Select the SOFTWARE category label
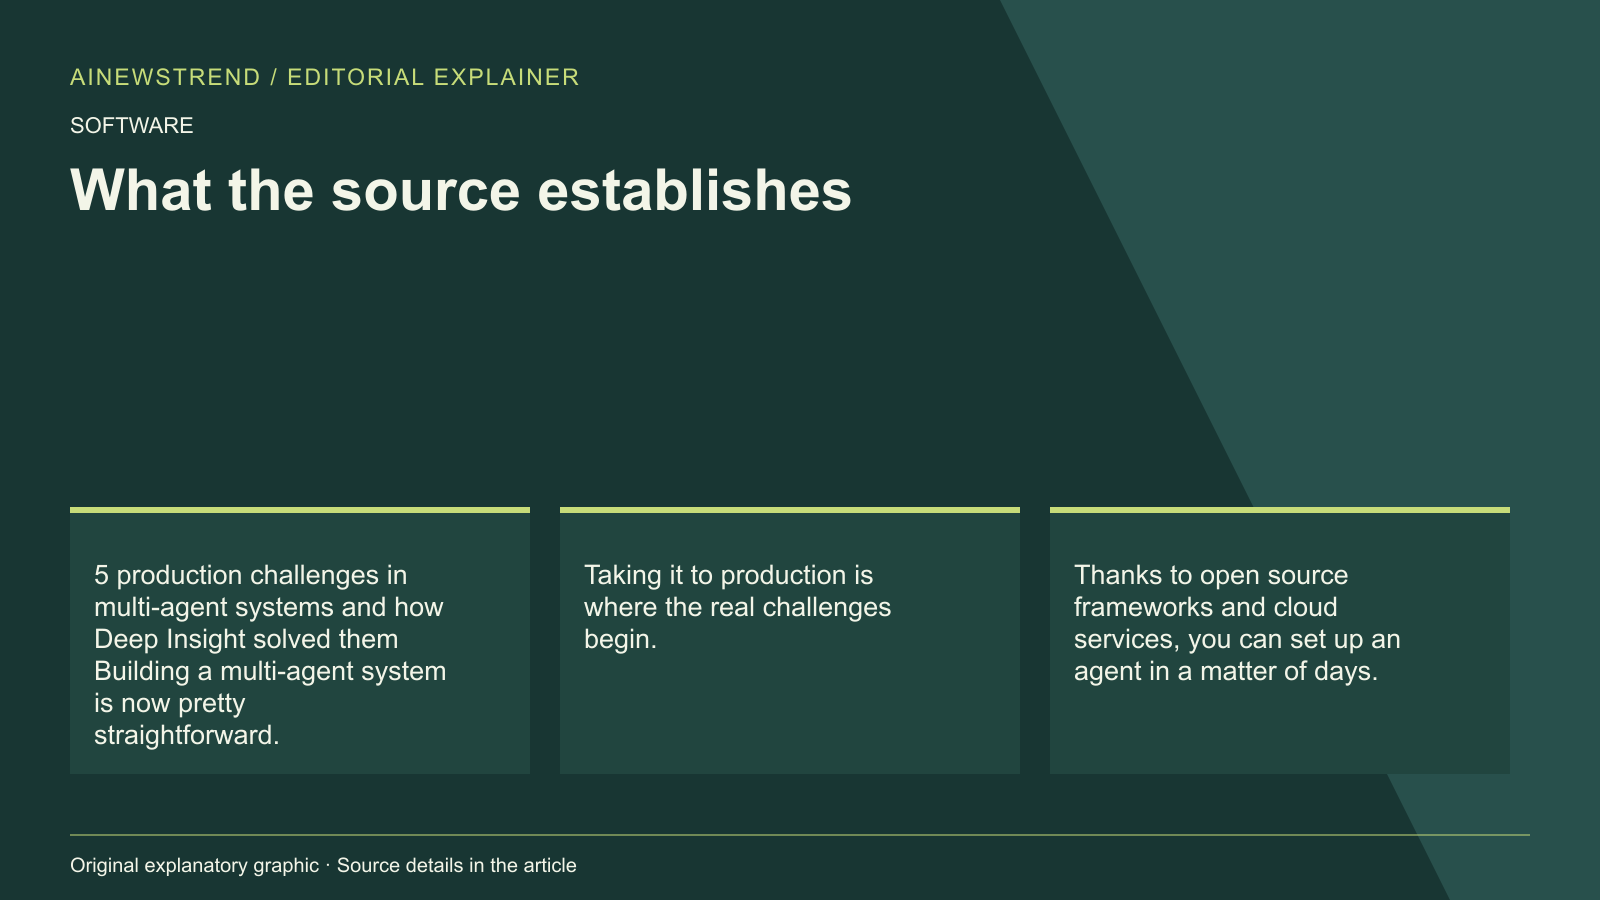This screenshot has height=900, width=1600. click(132, 125)
